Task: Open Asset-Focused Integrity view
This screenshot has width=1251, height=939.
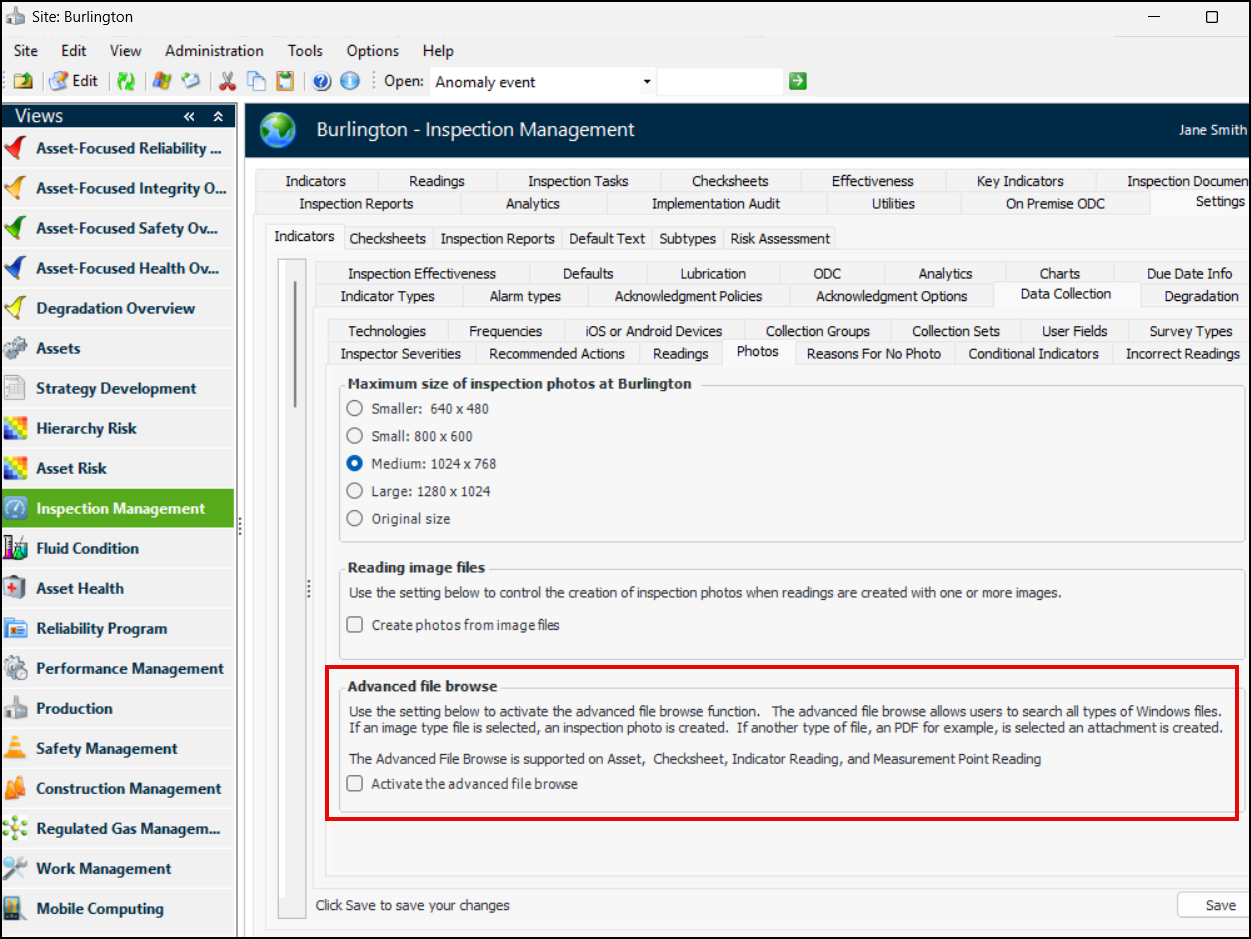Action: [118, 188]
